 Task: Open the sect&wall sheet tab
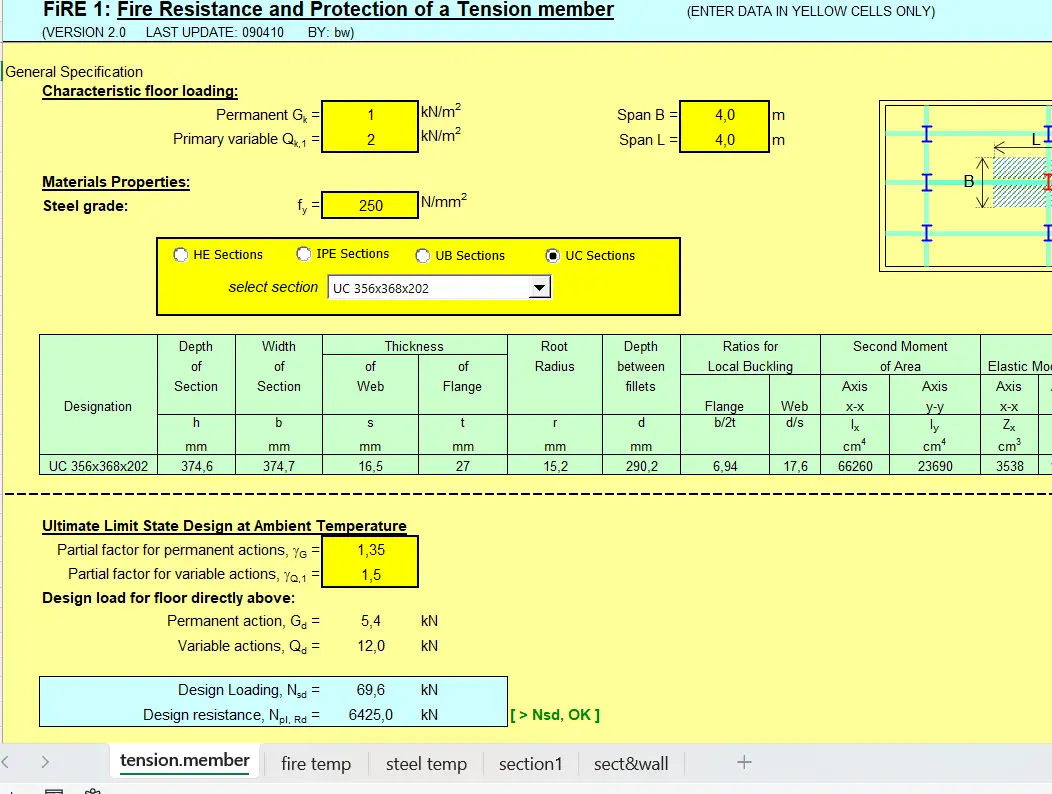point(631,764)
